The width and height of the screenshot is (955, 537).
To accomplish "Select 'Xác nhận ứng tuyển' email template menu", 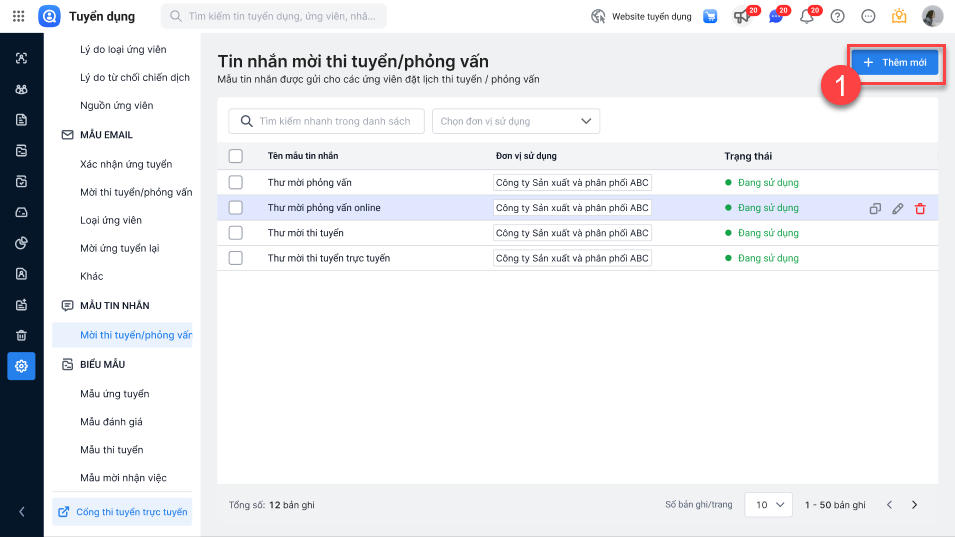I will [x=126, y=164].
